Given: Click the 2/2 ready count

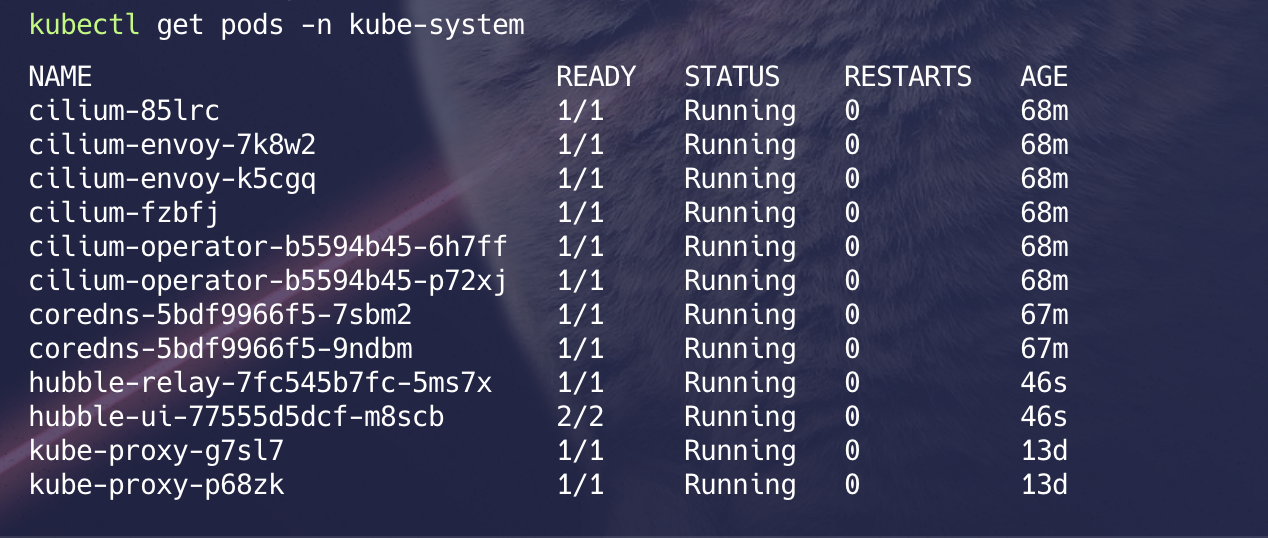Looking at the screenshot, I should [580, 417].
